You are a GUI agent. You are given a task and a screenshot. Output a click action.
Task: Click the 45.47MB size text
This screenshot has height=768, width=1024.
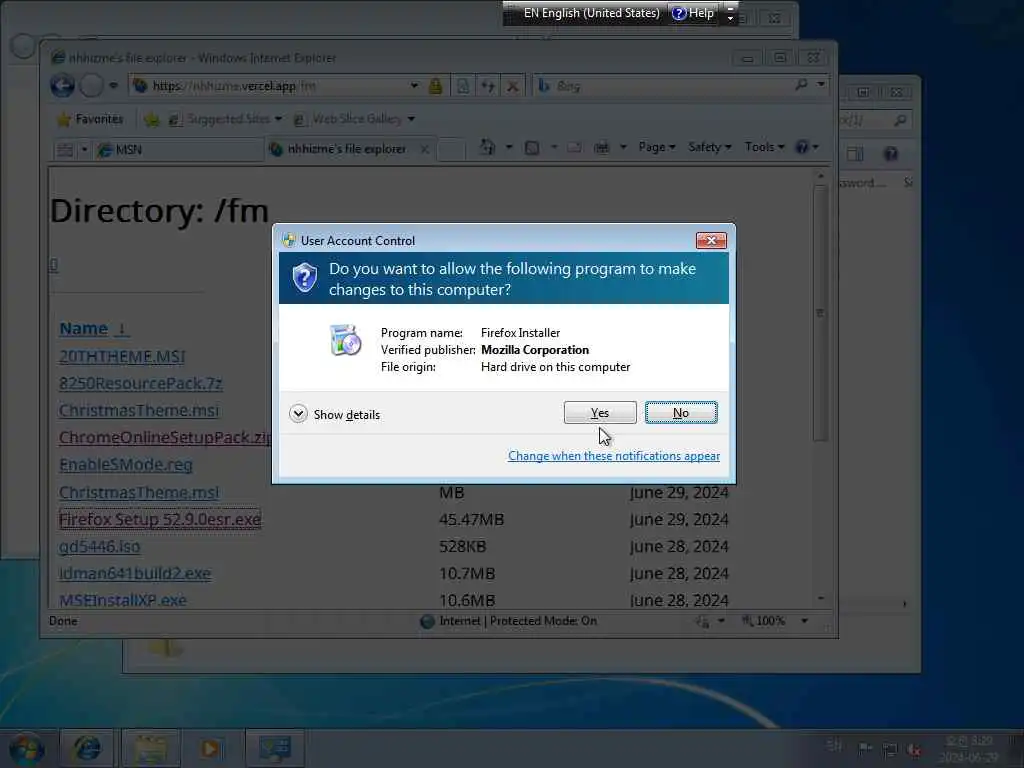coord(472,519)
